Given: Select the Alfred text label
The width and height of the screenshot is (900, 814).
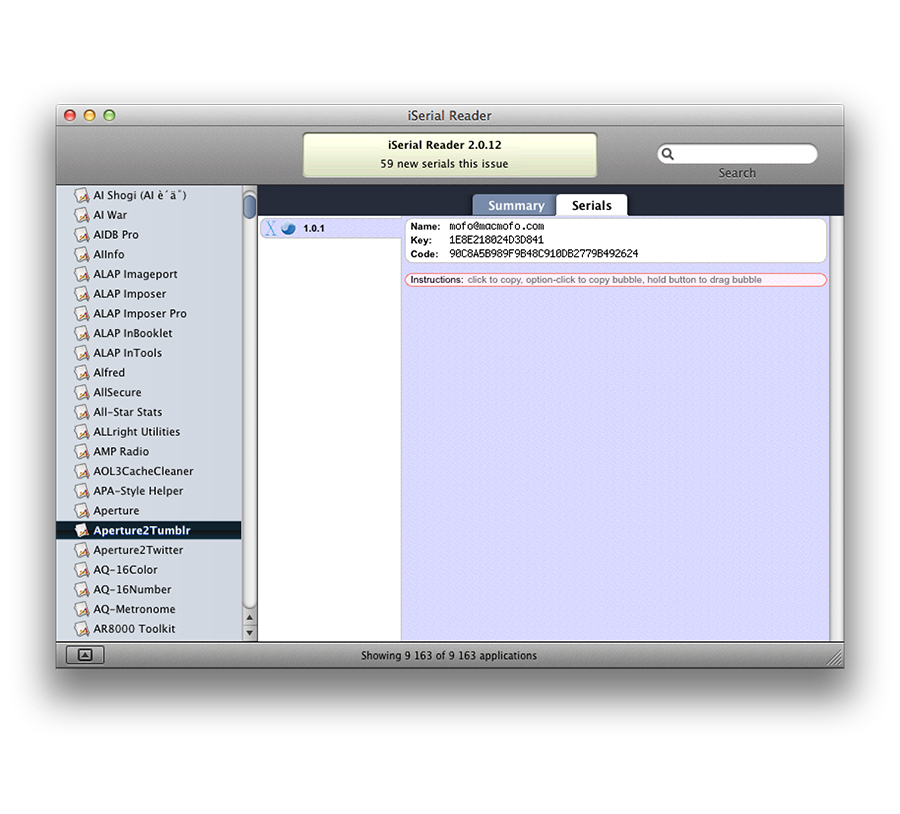Looking at the screenshot, I should (x=109, y=373).
